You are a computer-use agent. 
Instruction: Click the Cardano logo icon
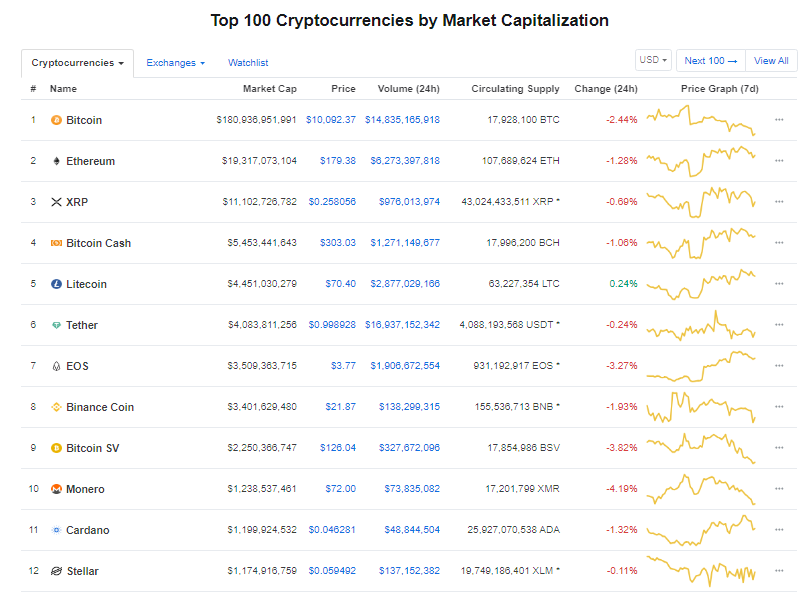[56, 530]
